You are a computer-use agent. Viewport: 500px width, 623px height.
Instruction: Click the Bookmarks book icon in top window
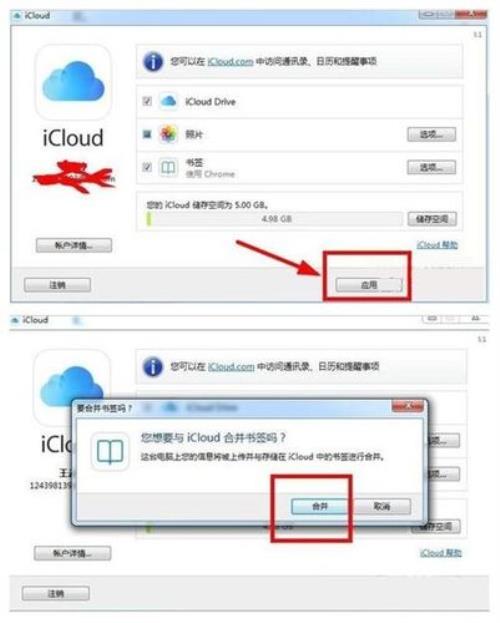point(168,167)
